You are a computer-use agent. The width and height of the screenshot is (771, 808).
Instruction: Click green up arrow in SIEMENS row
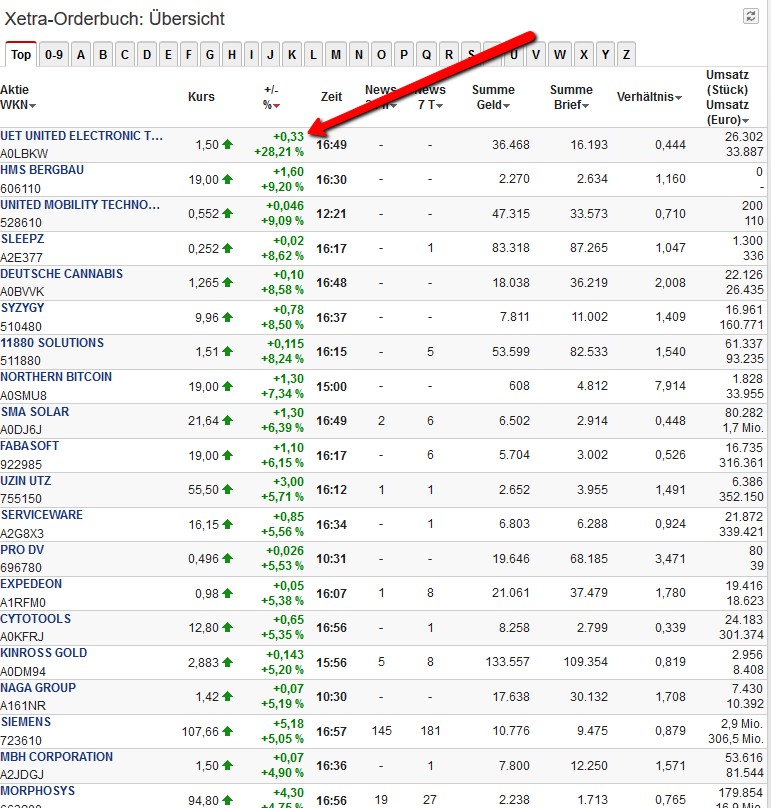pos(228,731)
